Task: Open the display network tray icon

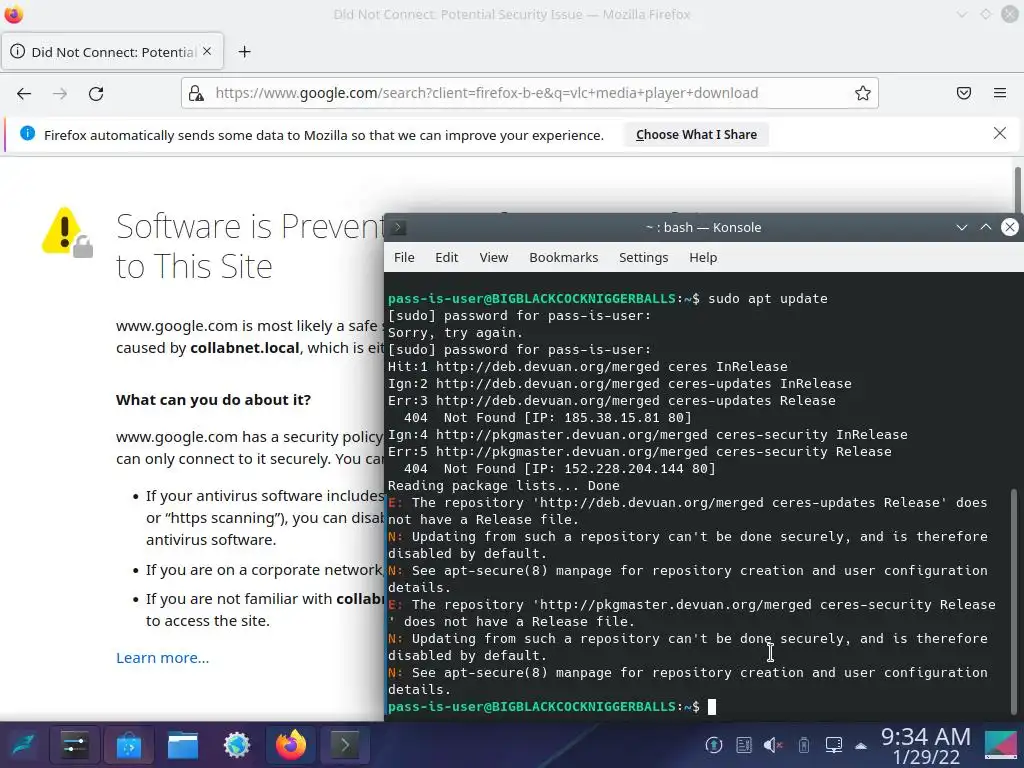Action: [834, 744]
